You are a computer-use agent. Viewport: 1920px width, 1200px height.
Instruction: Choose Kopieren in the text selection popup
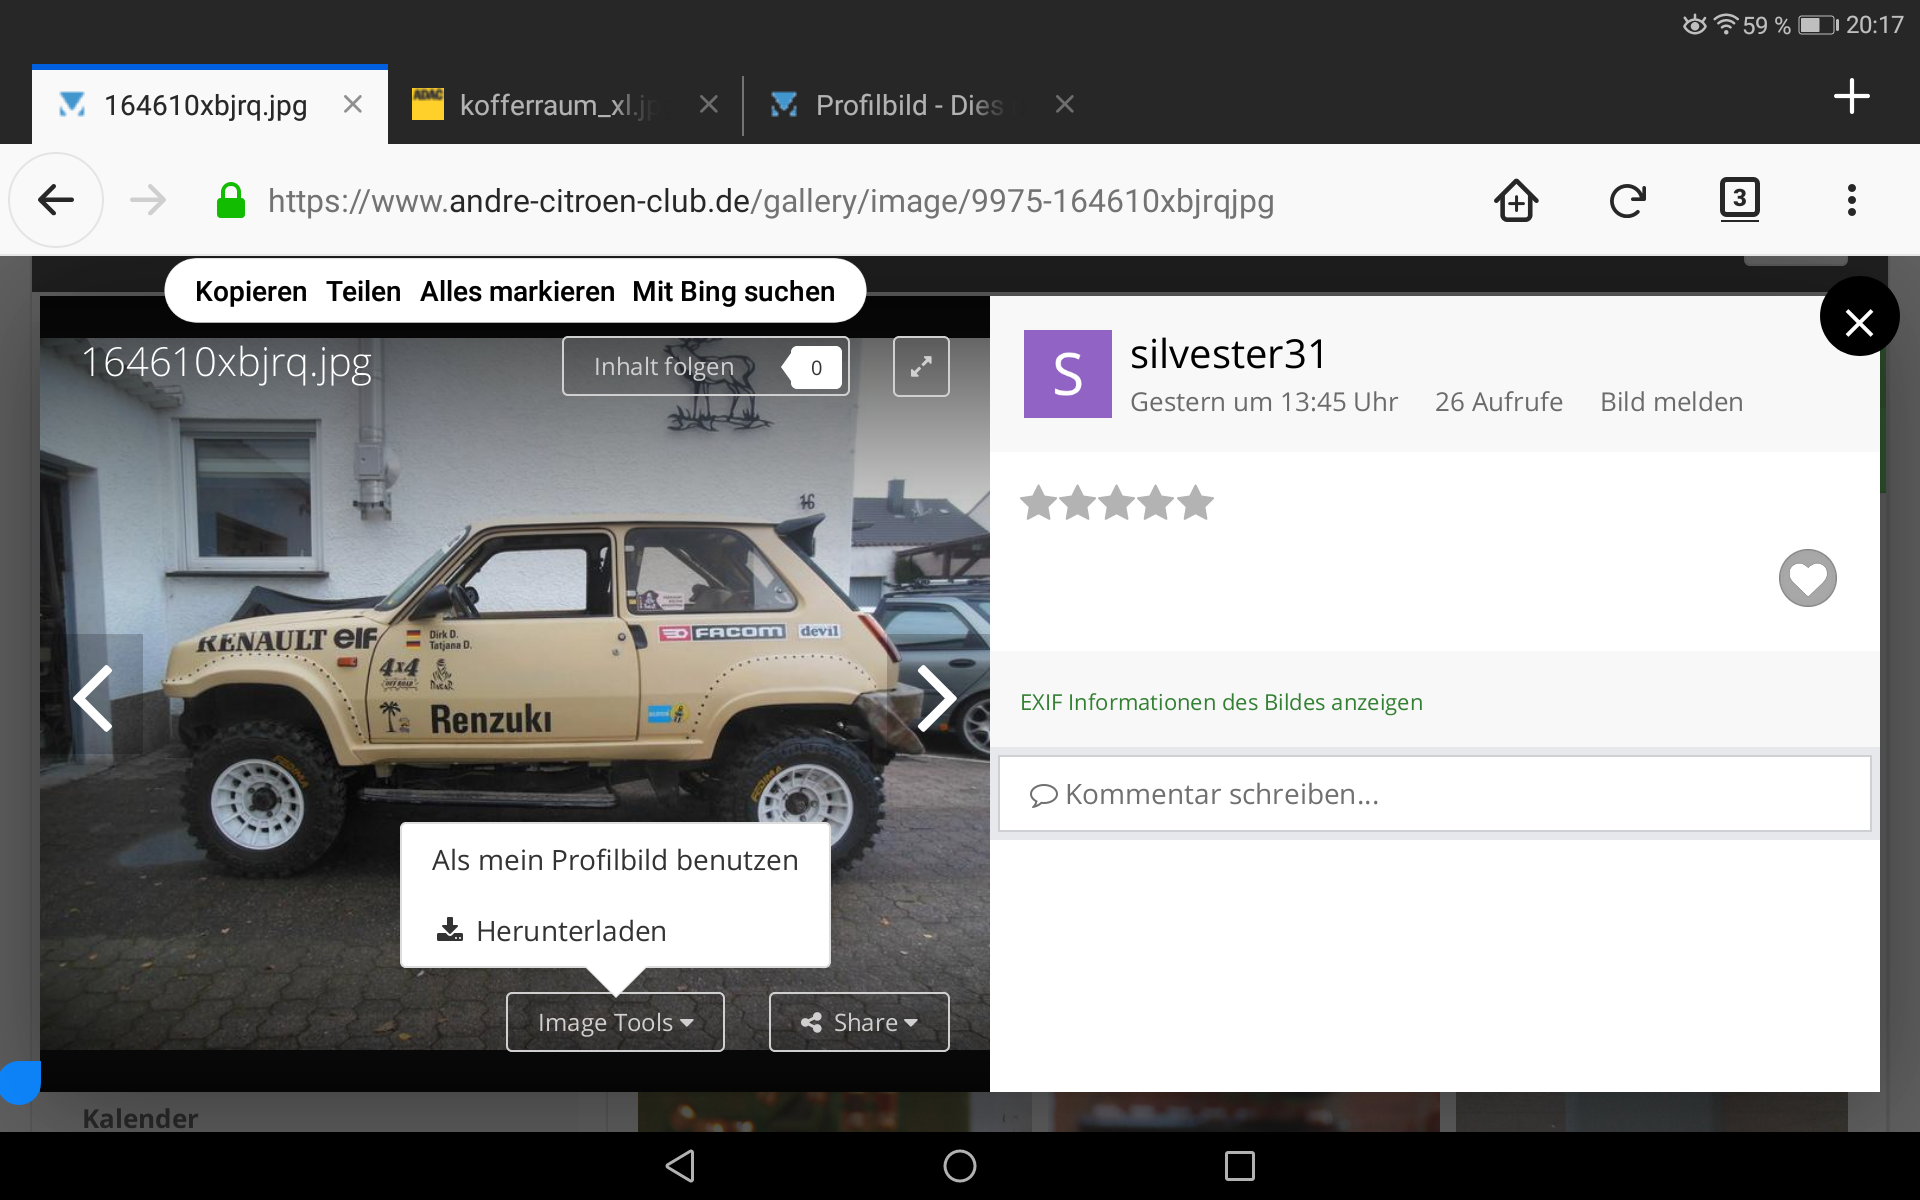point(251,291)
